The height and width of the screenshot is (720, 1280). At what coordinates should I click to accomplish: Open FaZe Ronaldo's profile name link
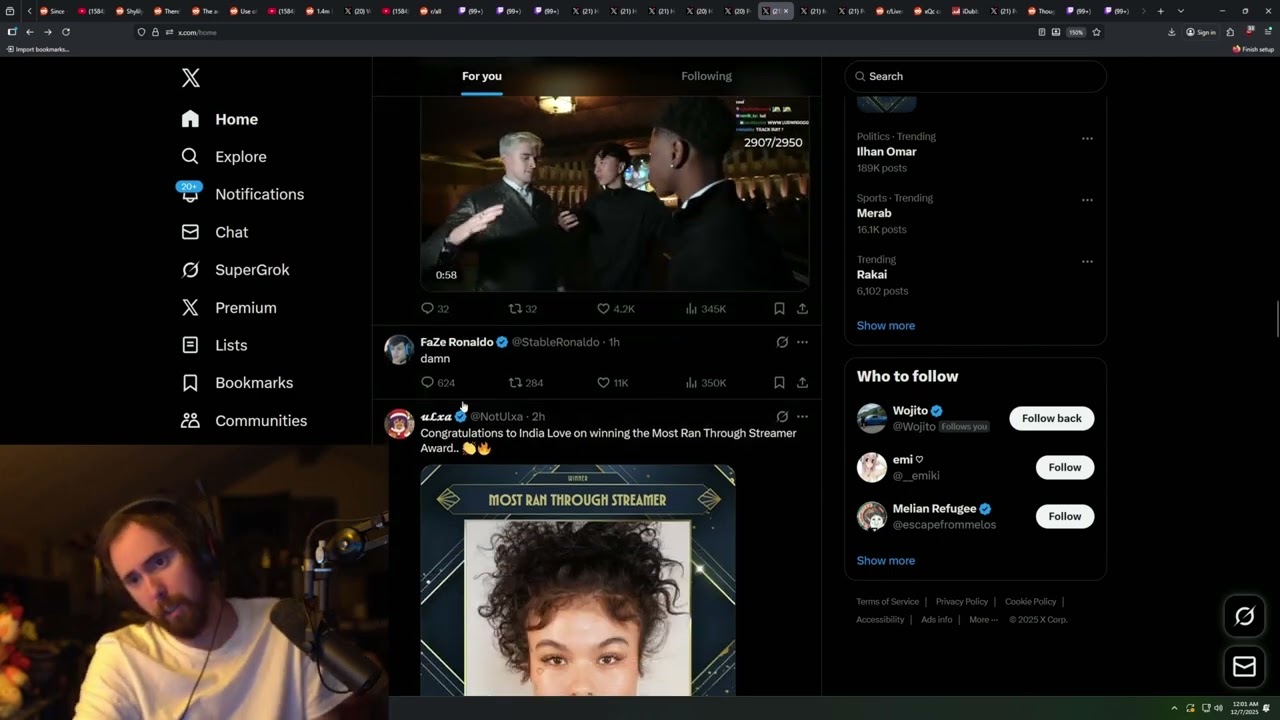457,342
